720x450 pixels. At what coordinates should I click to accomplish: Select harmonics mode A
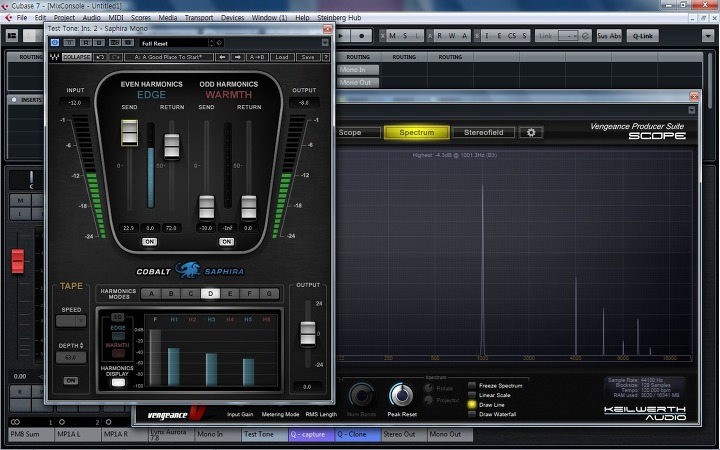point(151,294)
